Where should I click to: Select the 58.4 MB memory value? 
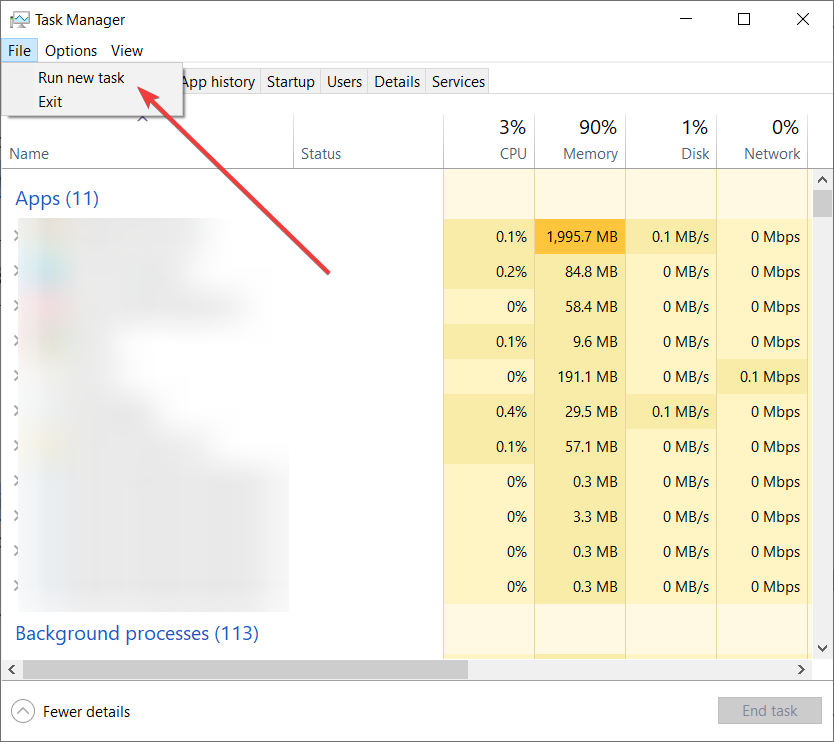[591, 307]
